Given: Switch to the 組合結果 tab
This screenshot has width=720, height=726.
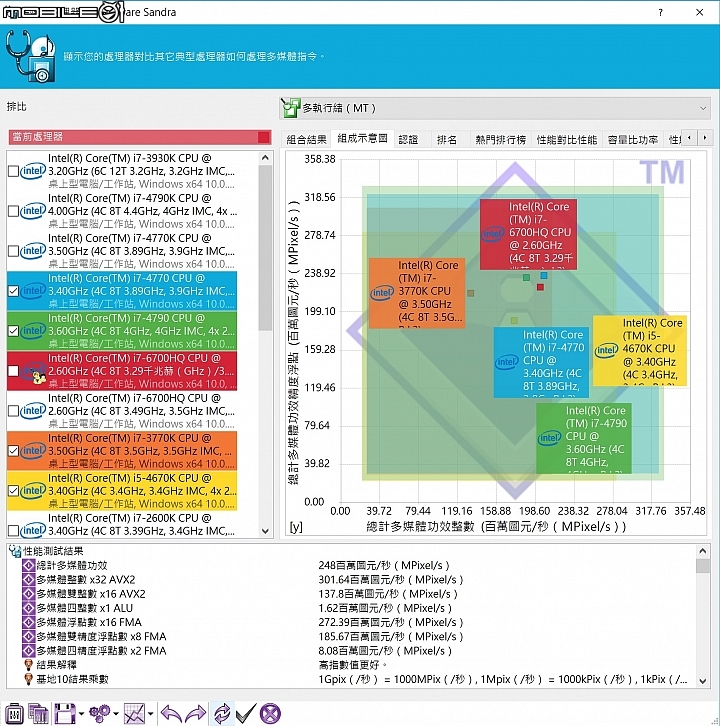Looking at the screenshot, I should (x=306, y=139).
